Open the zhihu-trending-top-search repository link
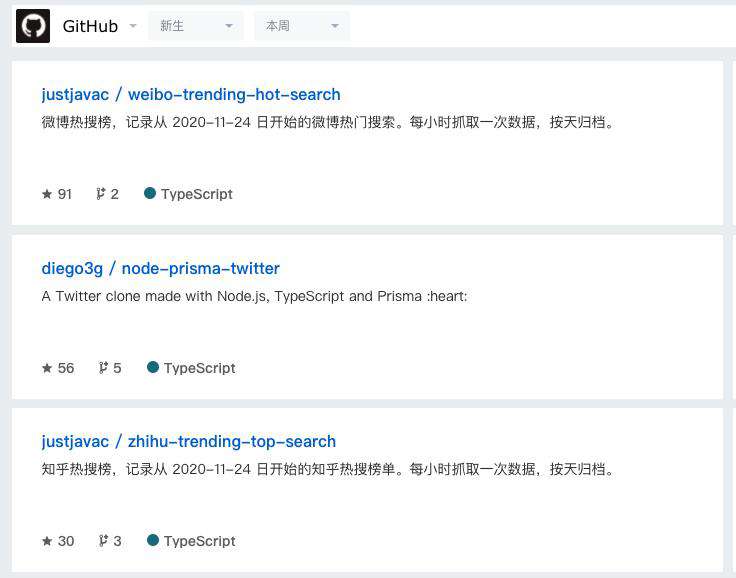Screen dimensions: 736x578 232,442
